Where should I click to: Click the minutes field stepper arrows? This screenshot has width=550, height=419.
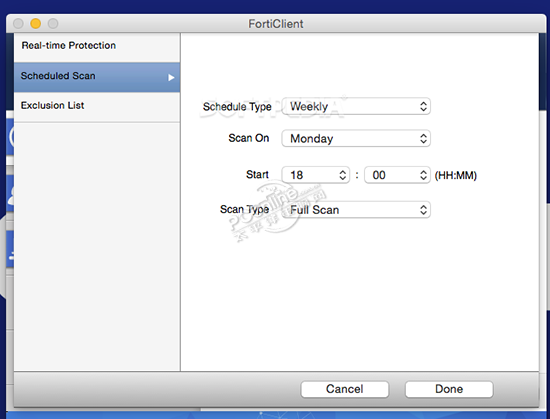pos(423,175)
